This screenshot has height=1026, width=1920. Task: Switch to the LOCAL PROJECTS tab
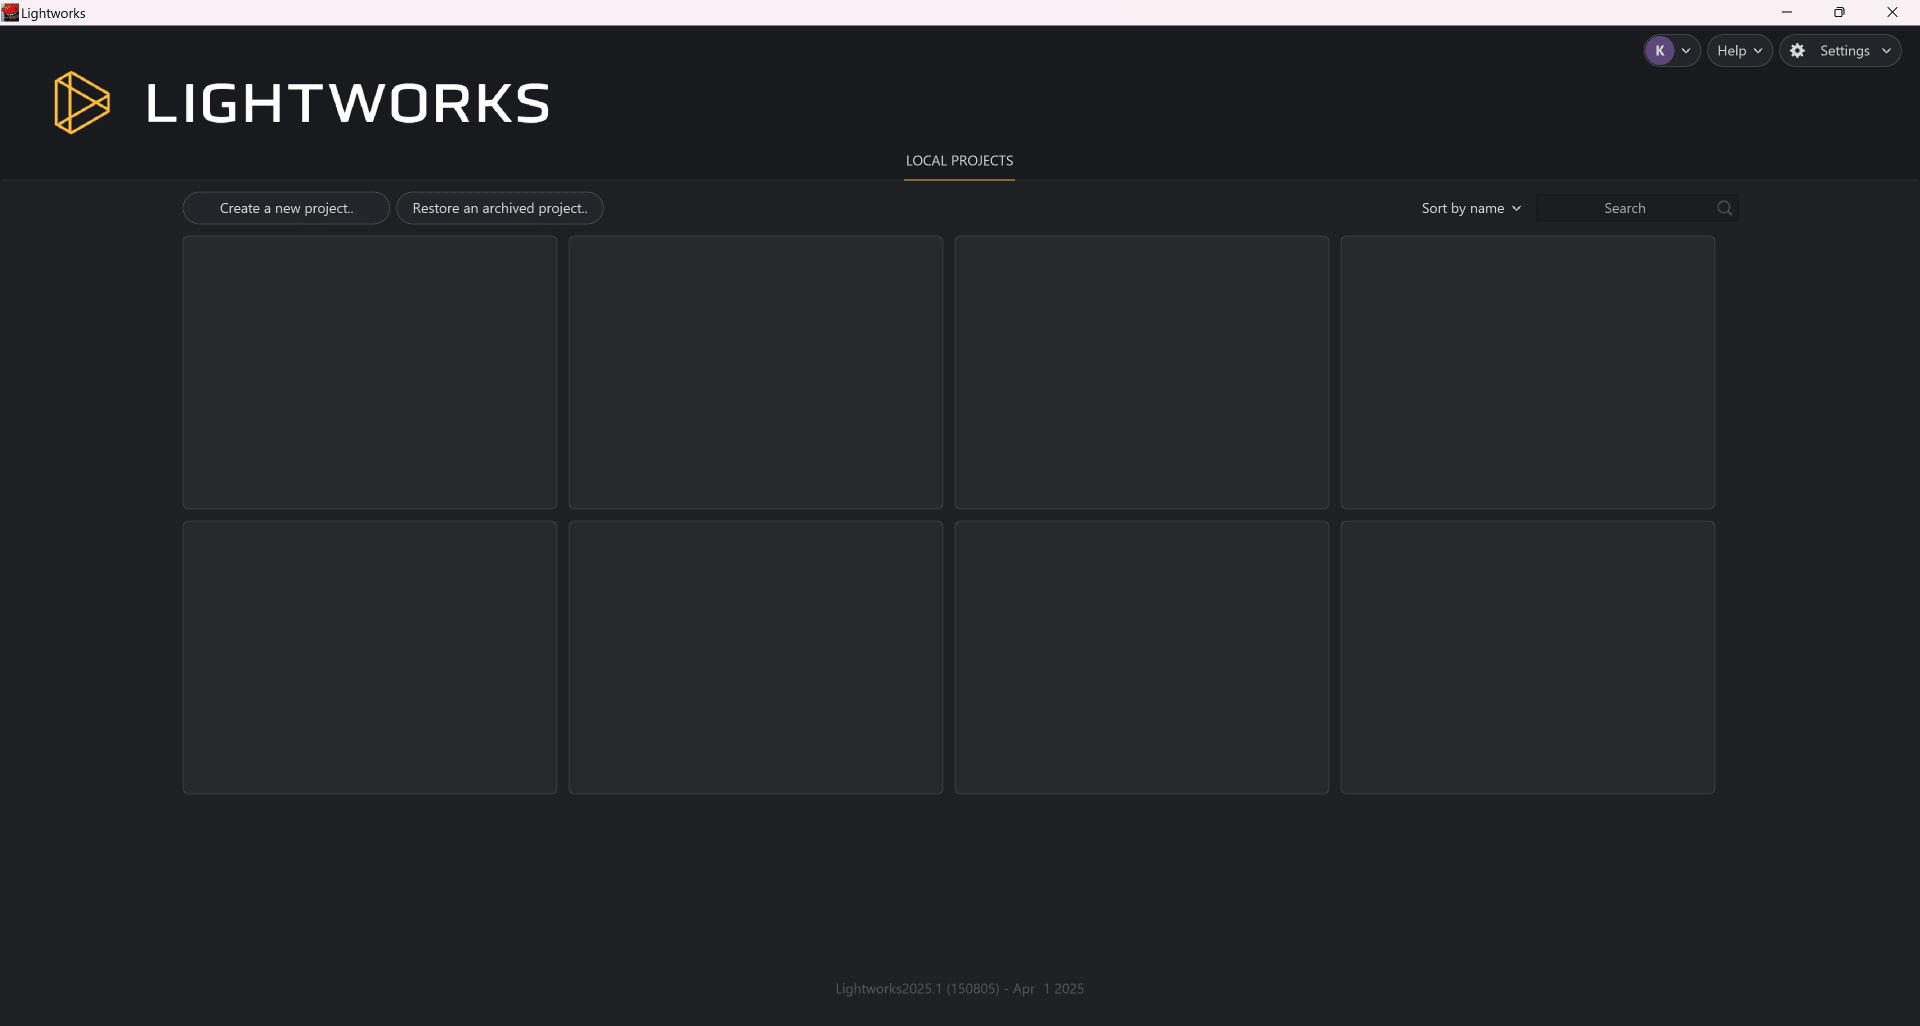(959, 161)
